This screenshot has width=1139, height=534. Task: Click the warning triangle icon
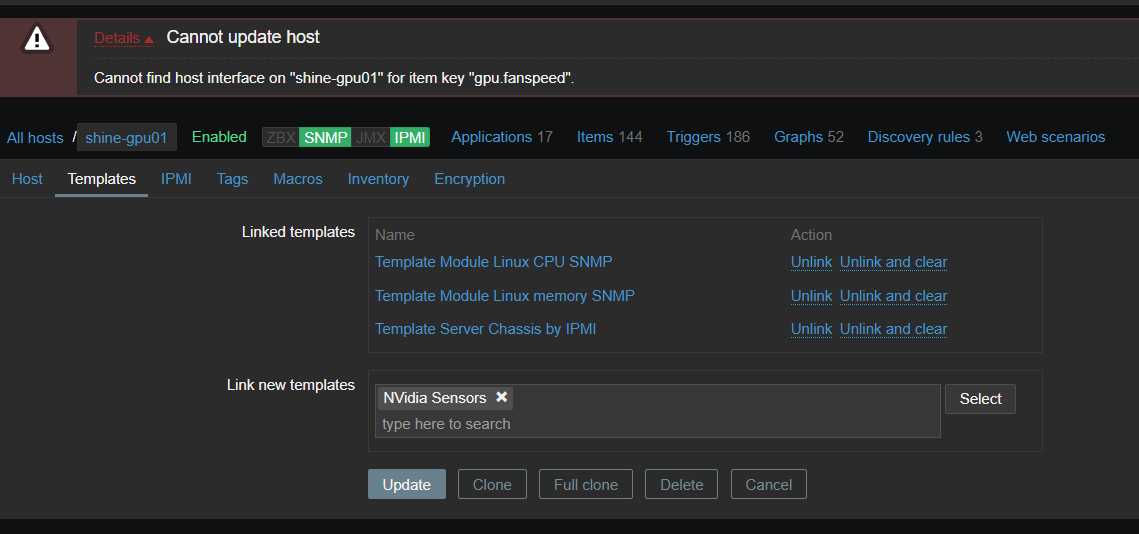(x=37, y=39)
